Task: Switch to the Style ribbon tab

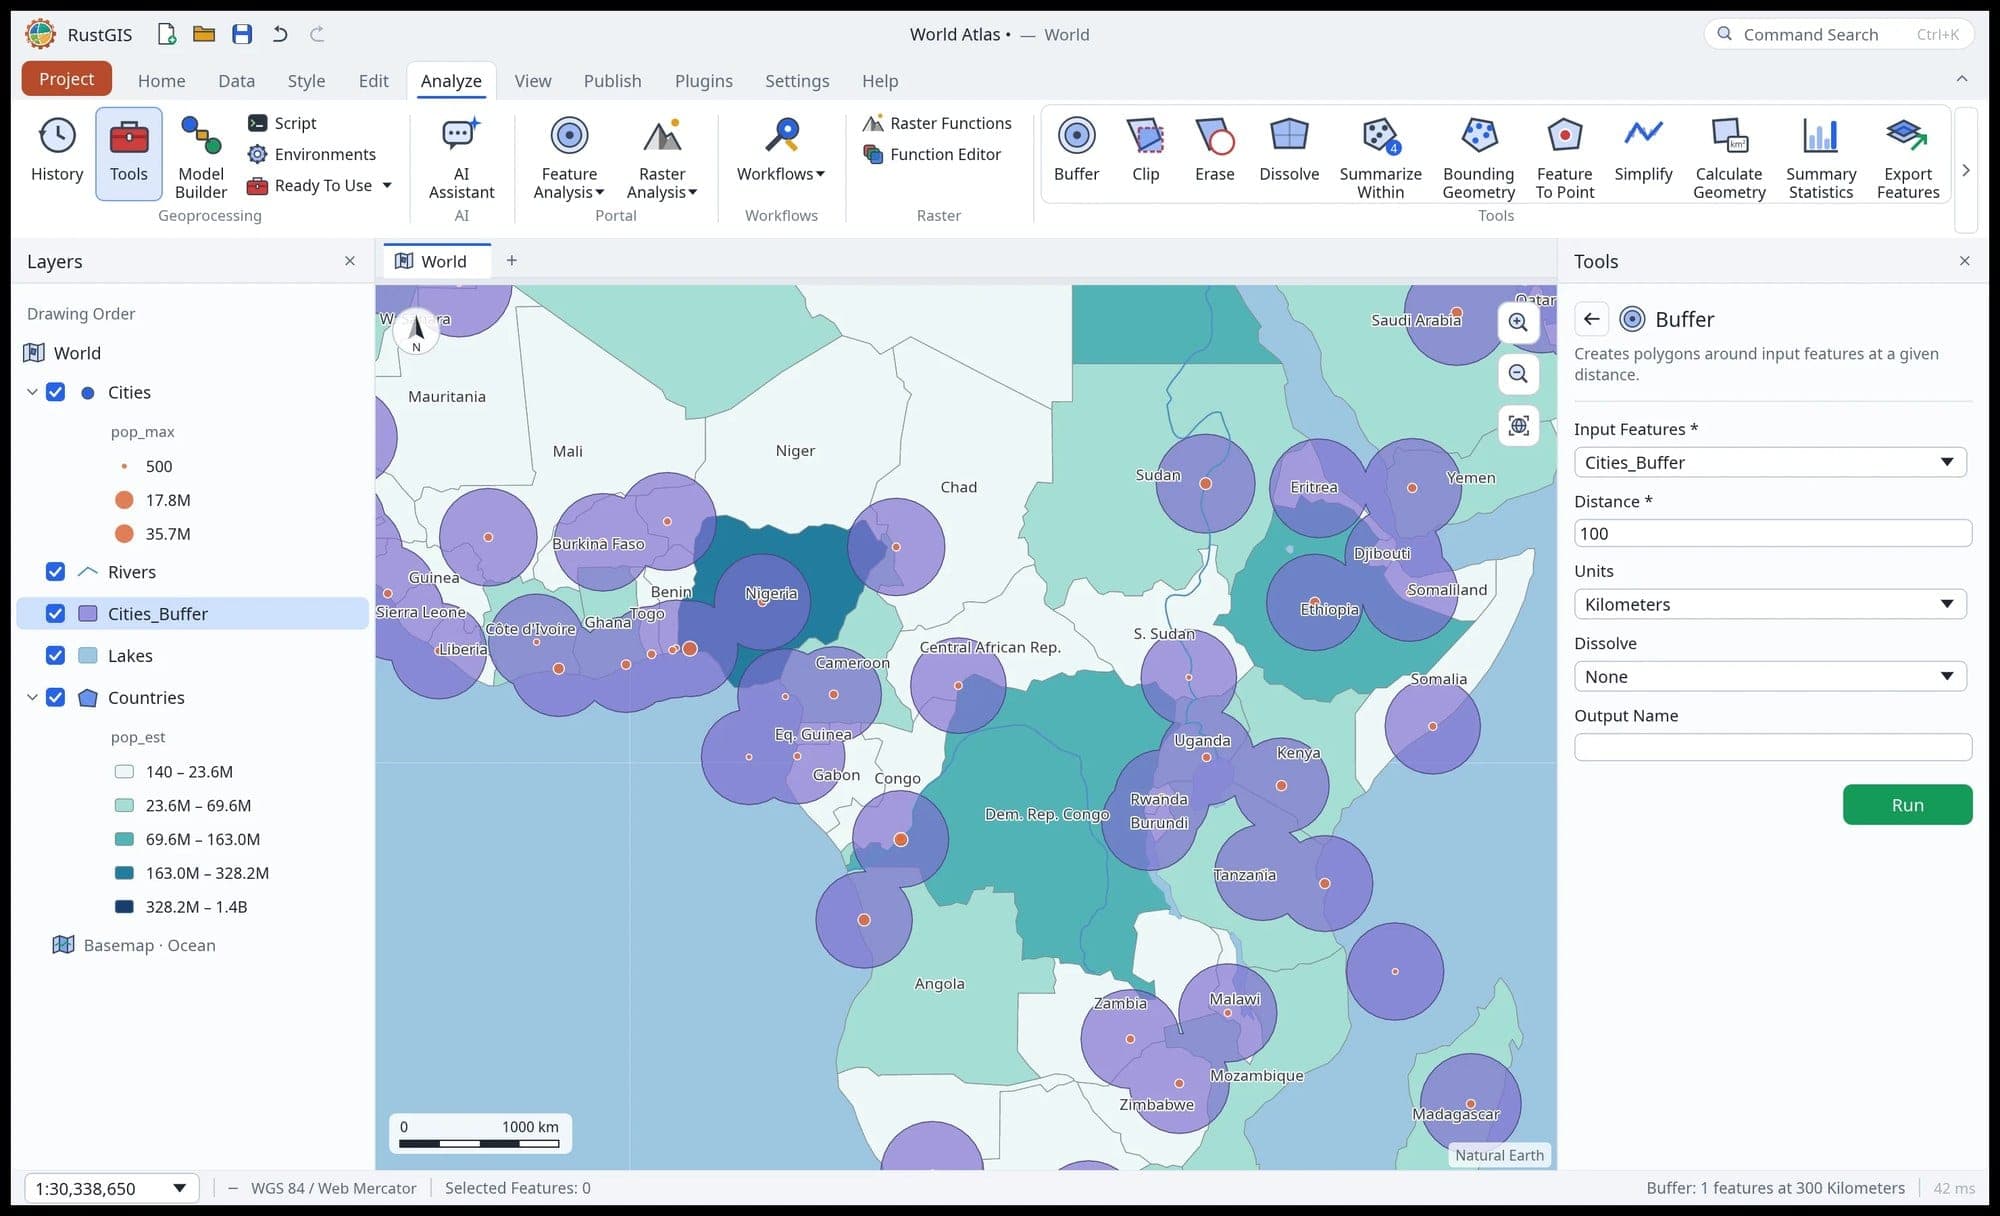Action: coord(306,81)
